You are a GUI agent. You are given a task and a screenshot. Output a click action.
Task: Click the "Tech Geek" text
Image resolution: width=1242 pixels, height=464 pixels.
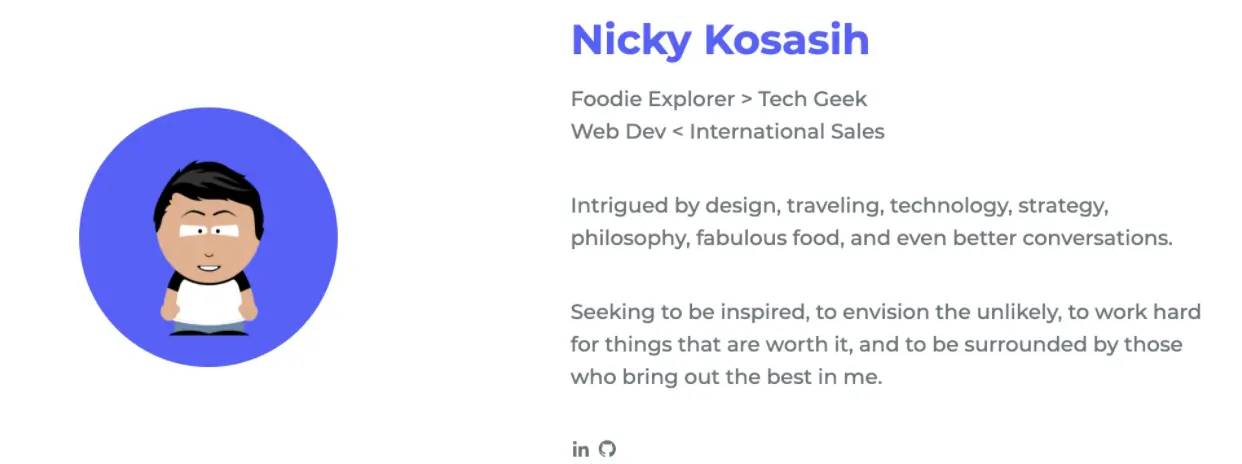pyautogui.click(x=813, y=99)
